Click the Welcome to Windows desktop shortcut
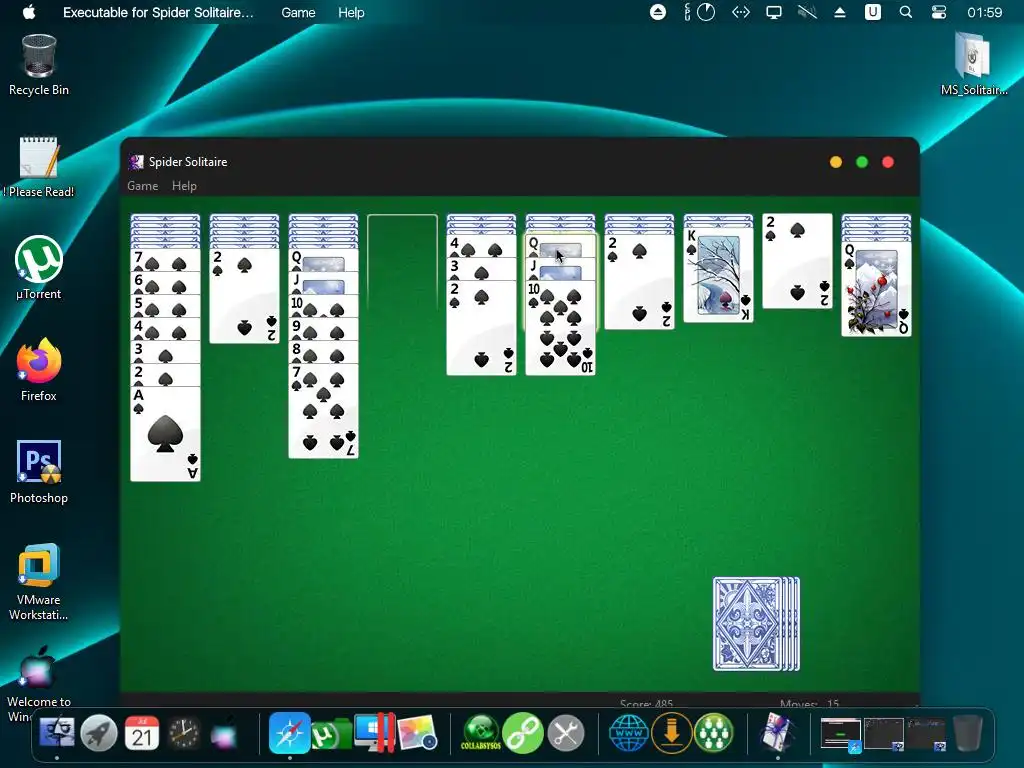This screenshot has width=1024, height=768. [x=39, y=684]
